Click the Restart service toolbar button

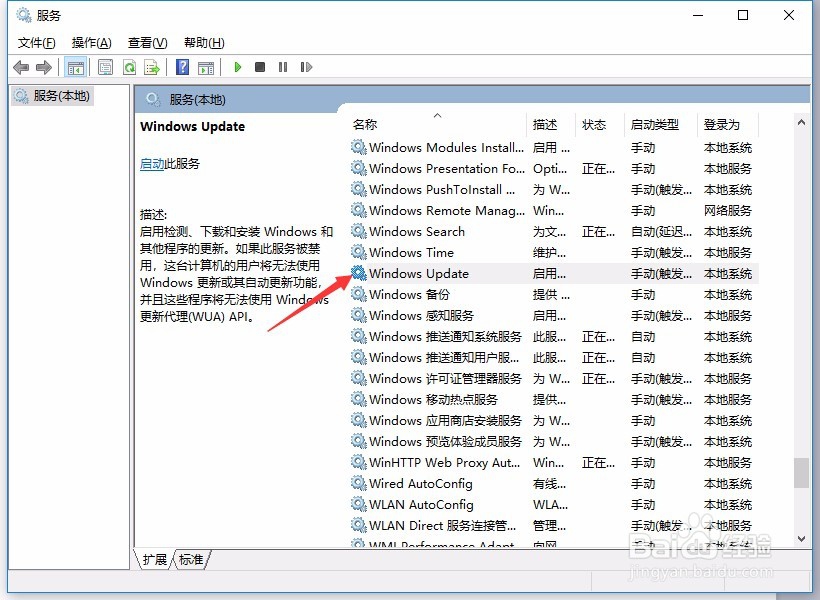click(x=306, y=67)
